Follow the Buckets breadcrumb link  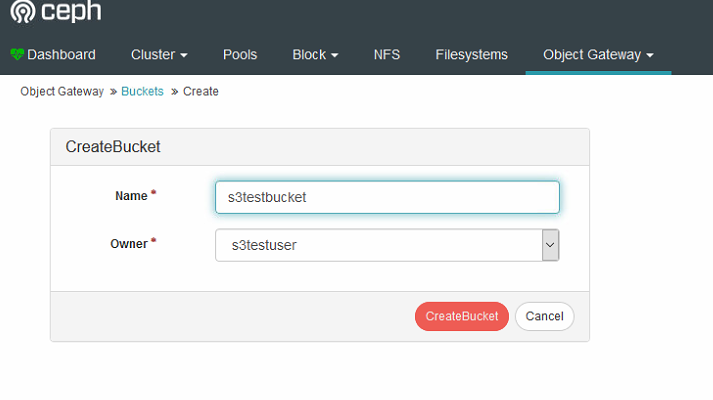coord(142,91)
